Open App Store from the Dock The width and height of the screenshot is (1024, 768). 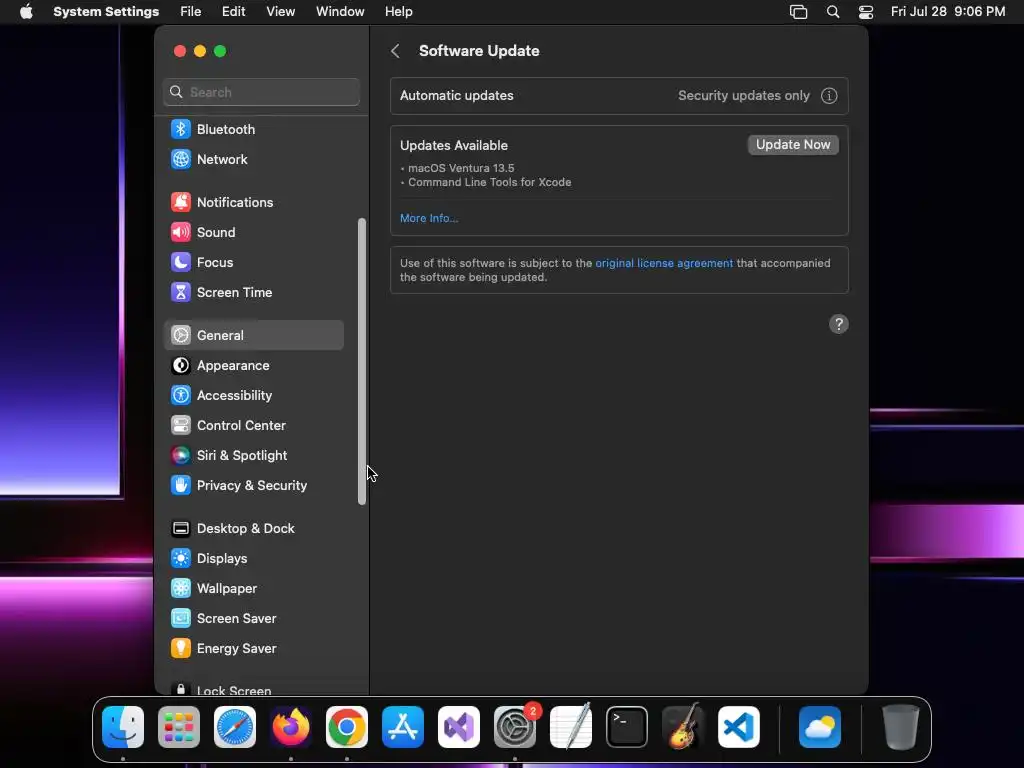point(403,727)
